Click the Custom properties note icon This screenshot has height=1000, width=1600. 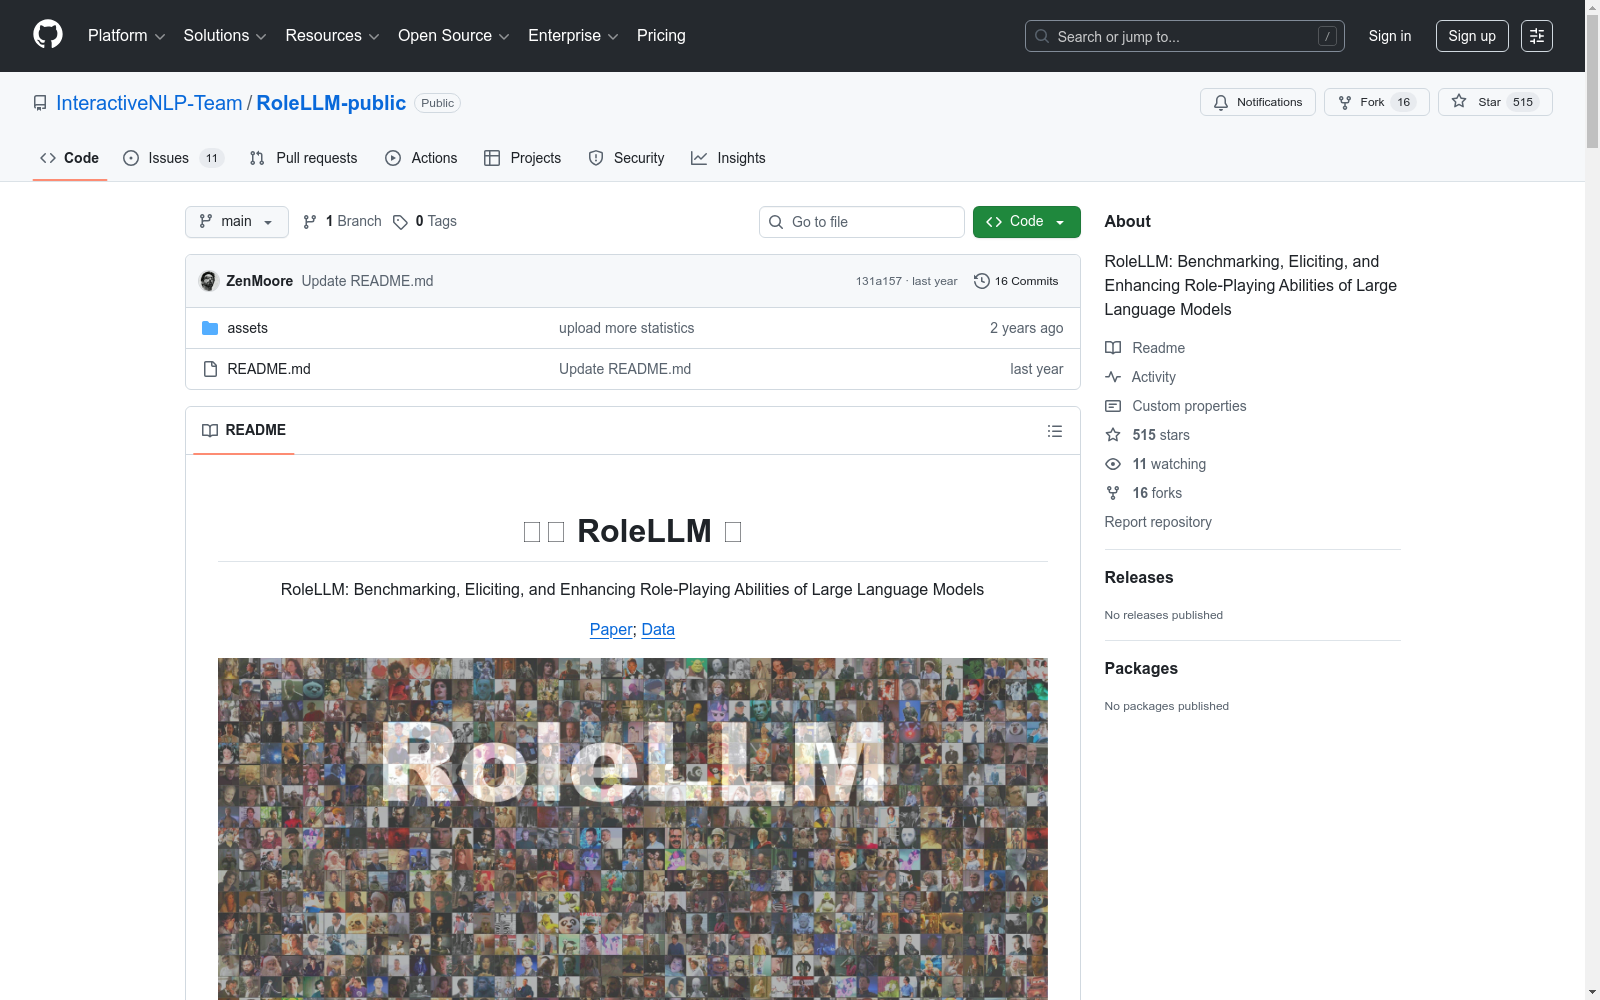click(x=1113, y=406)
